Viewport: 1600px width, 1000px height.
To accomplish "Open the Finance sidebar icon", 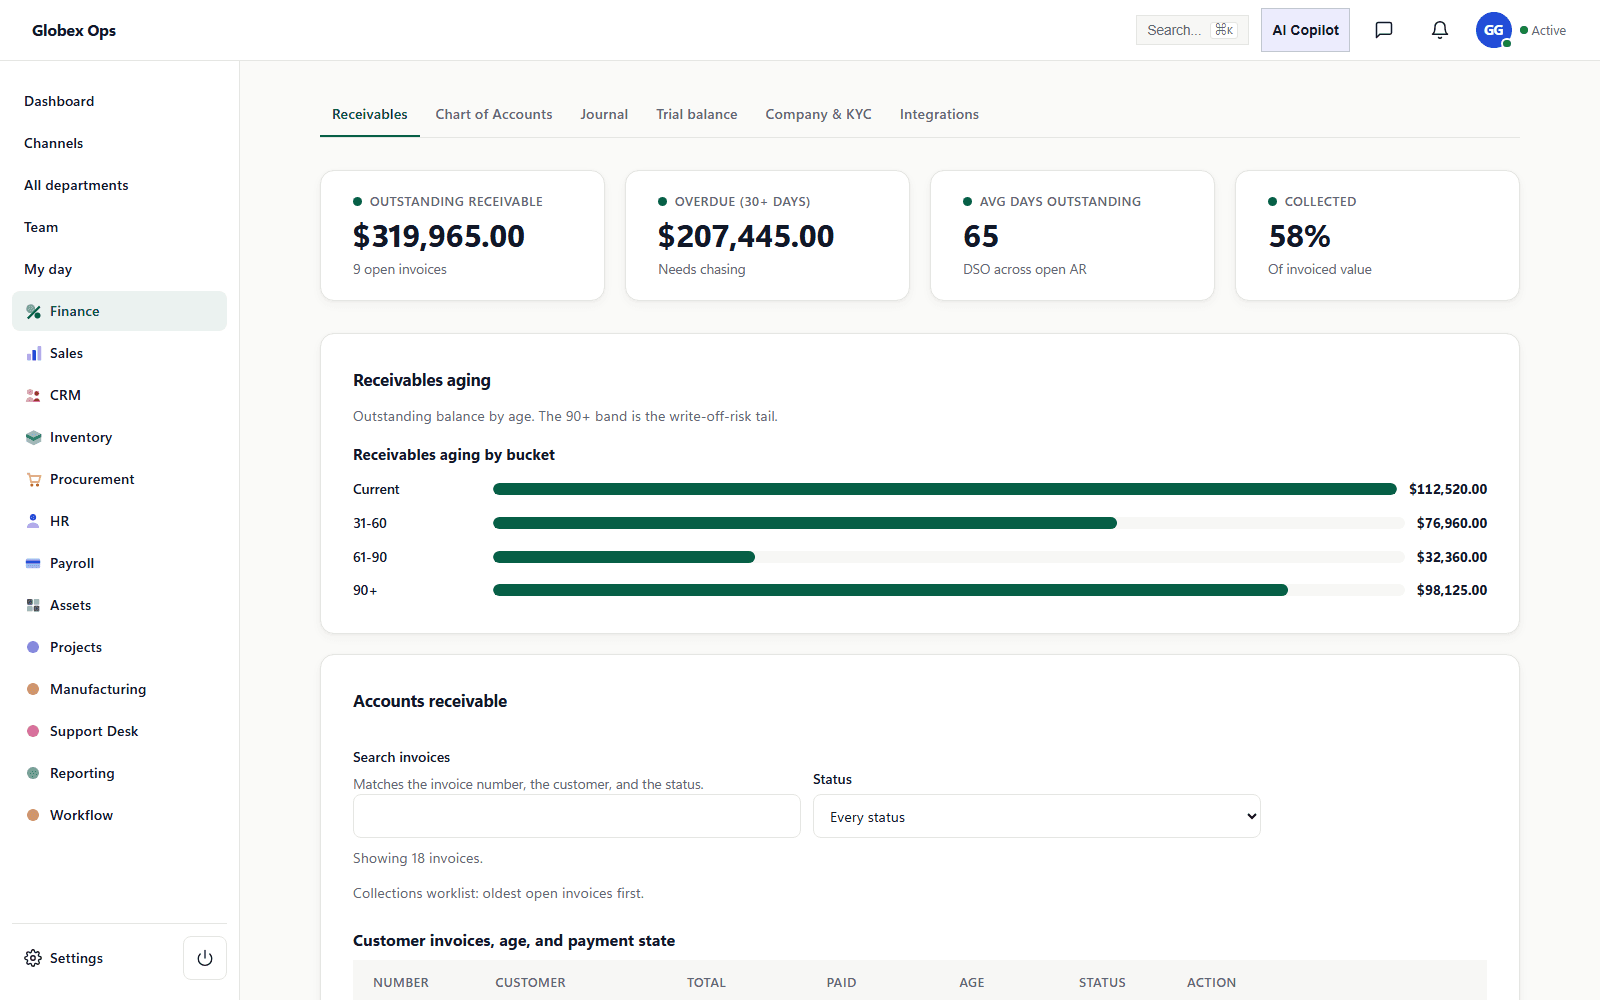I will coord(33,311).
